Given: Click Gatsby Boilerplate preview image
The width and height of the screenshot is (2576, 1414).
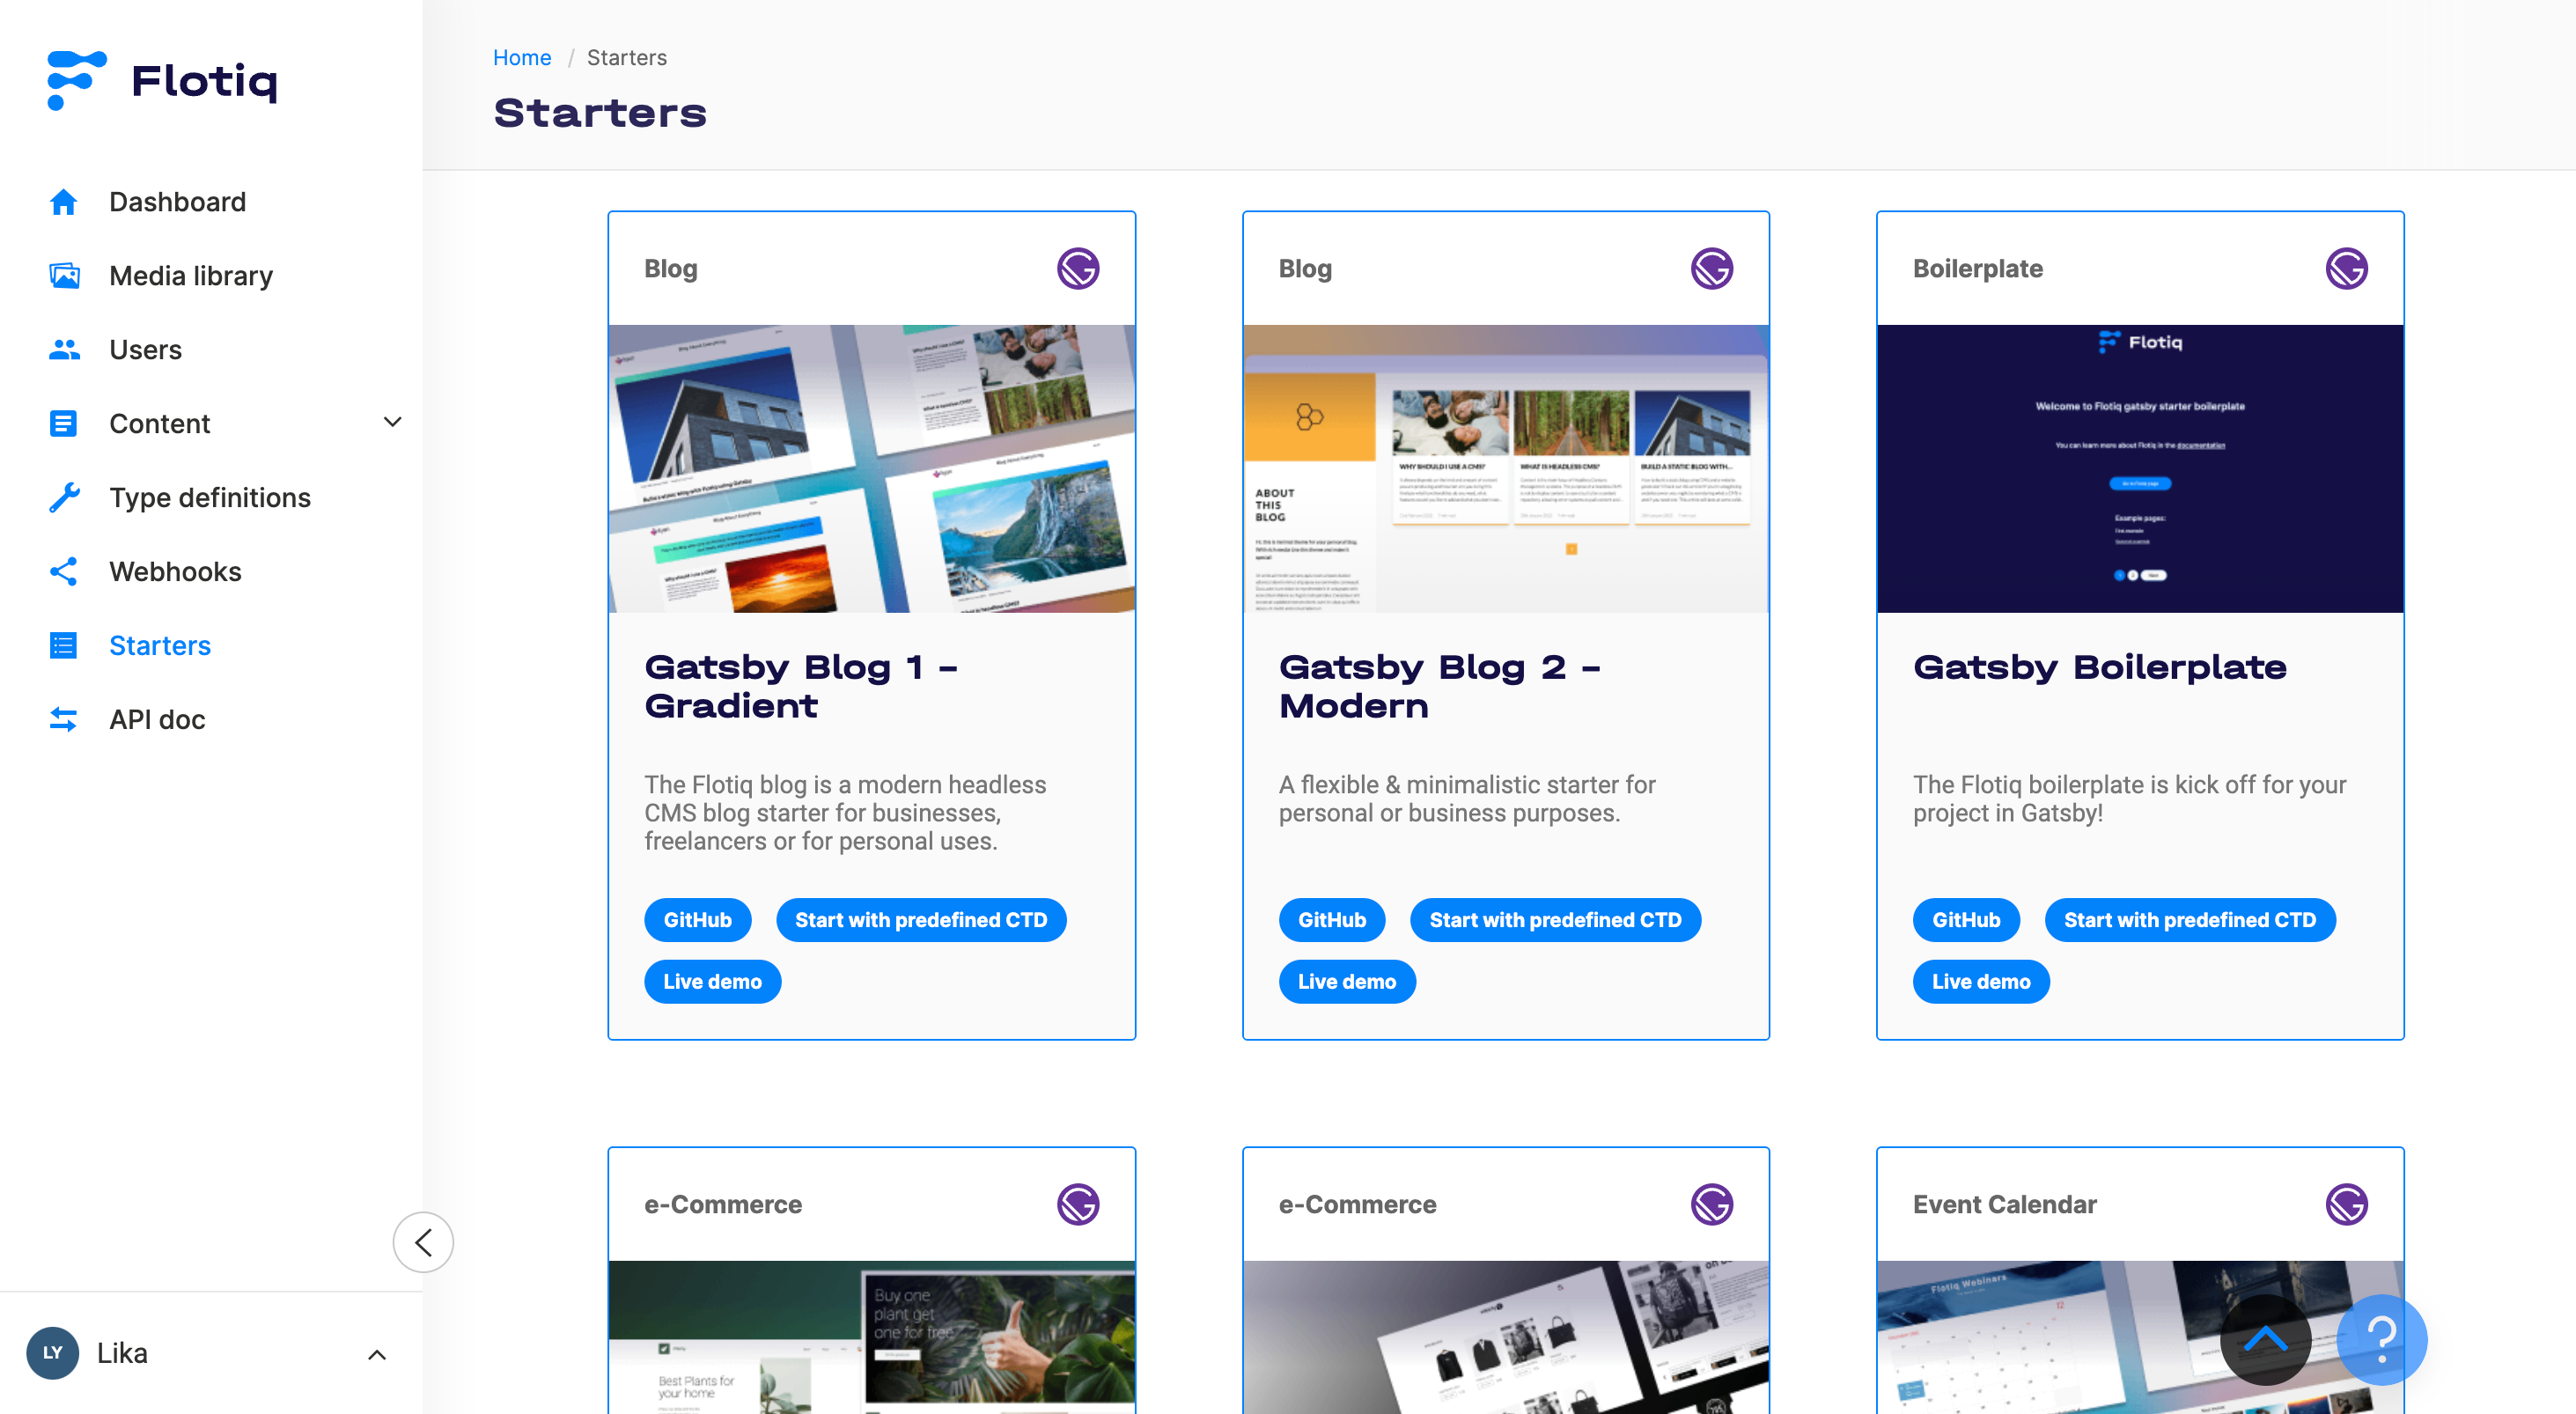Looking at the screenshot, I should pos(2140,468).
